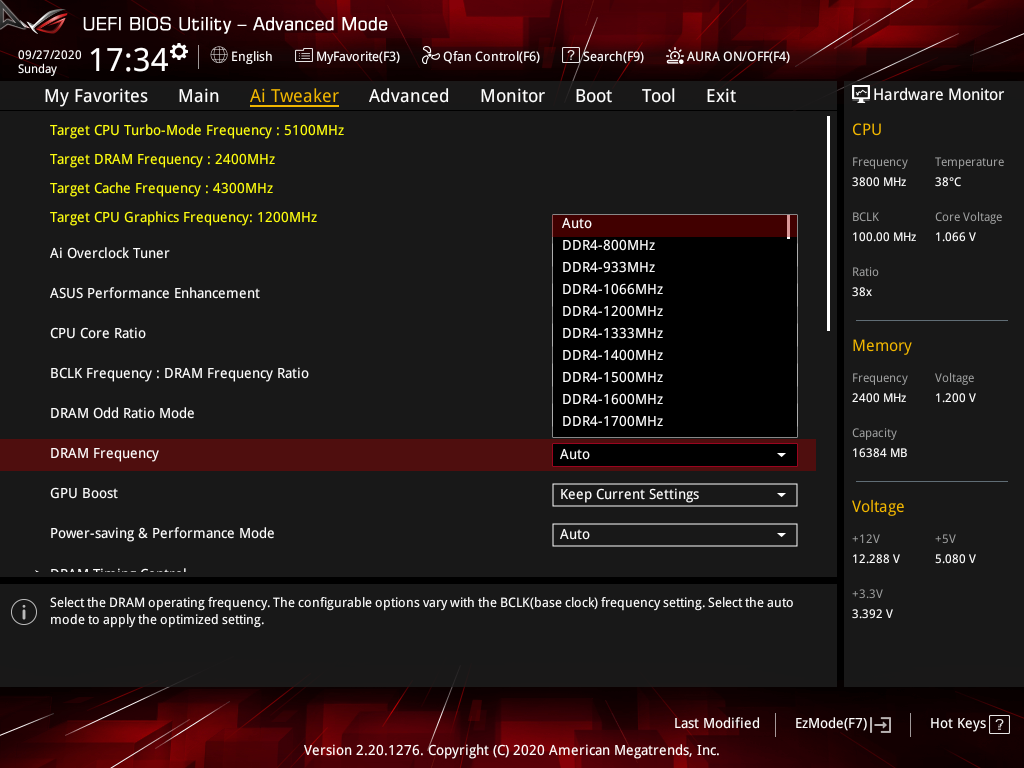Click the Search(F9) question mark icon
This screenshot has width=1024, height=768.
coord(570,56)
